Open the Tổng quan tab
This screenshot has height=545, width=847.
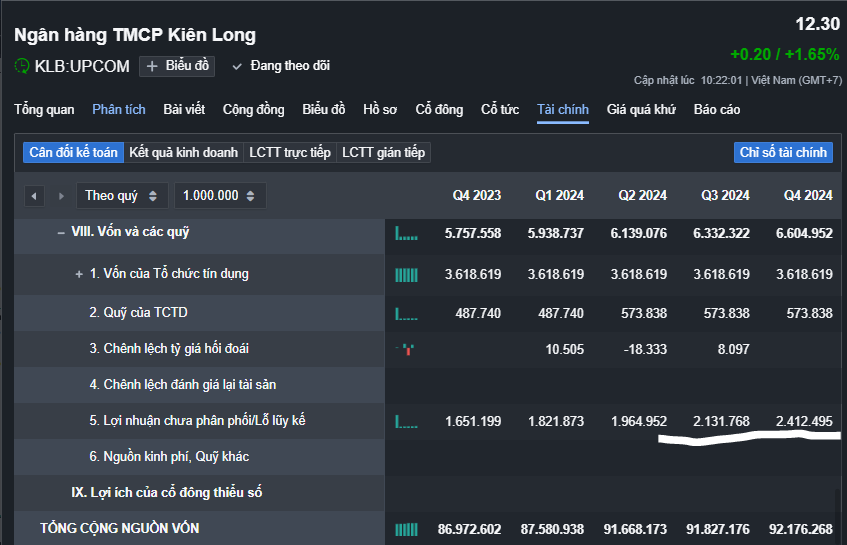(x=44, y=110)
